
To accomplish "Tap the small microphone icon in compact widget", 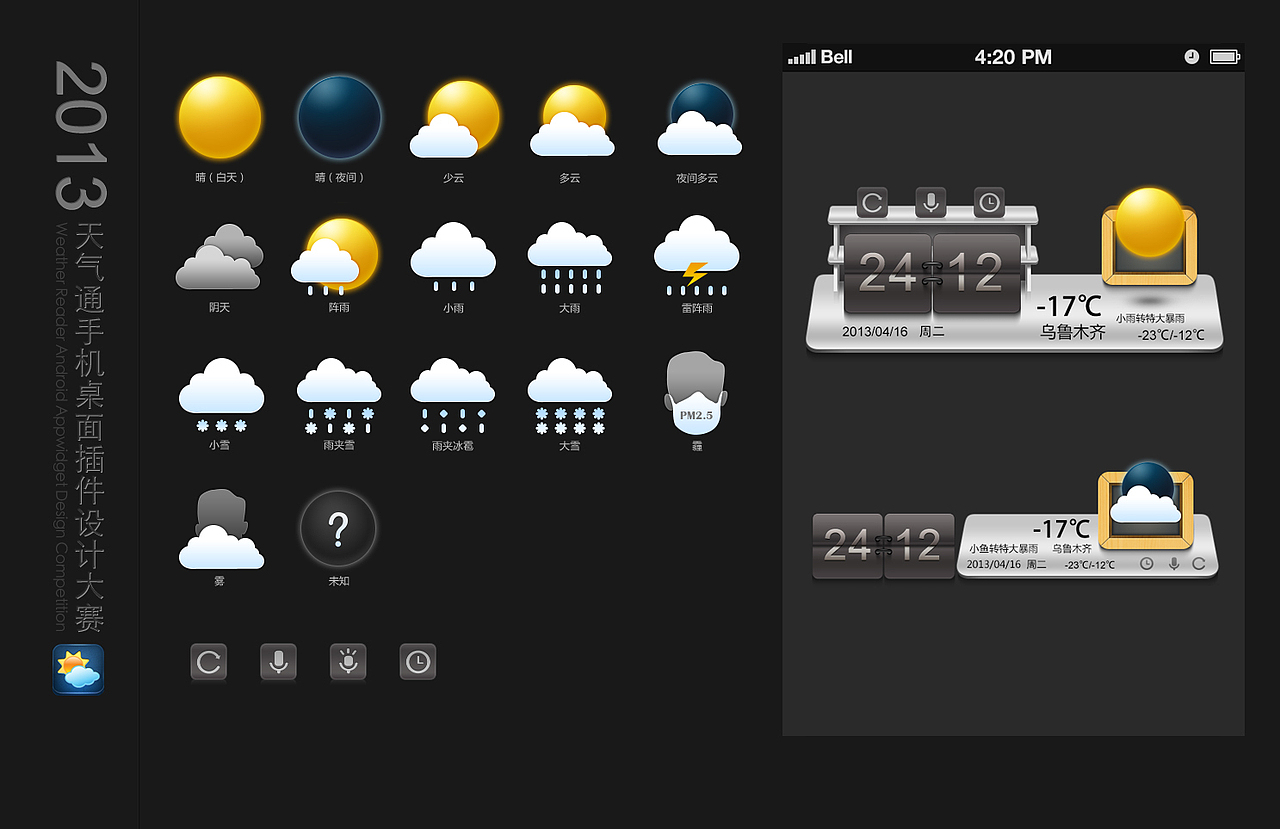I will pyautogui.click(x=1174, y=564).
